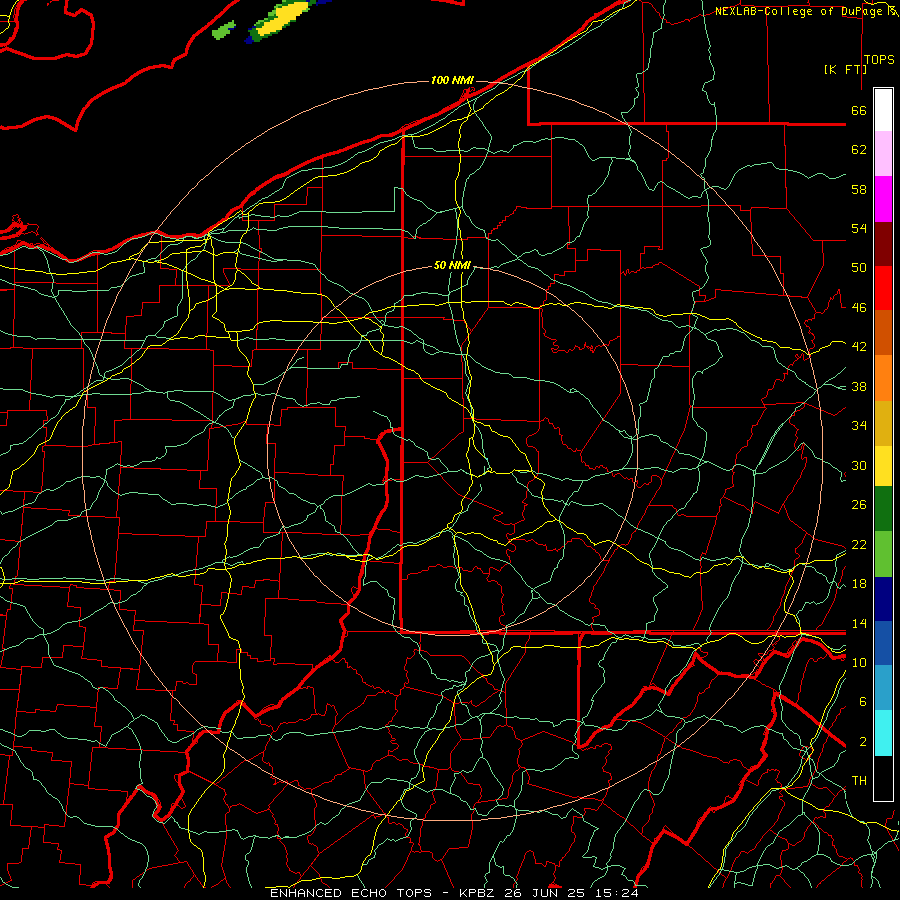Click the light blue legend swatch

point(883,688)
